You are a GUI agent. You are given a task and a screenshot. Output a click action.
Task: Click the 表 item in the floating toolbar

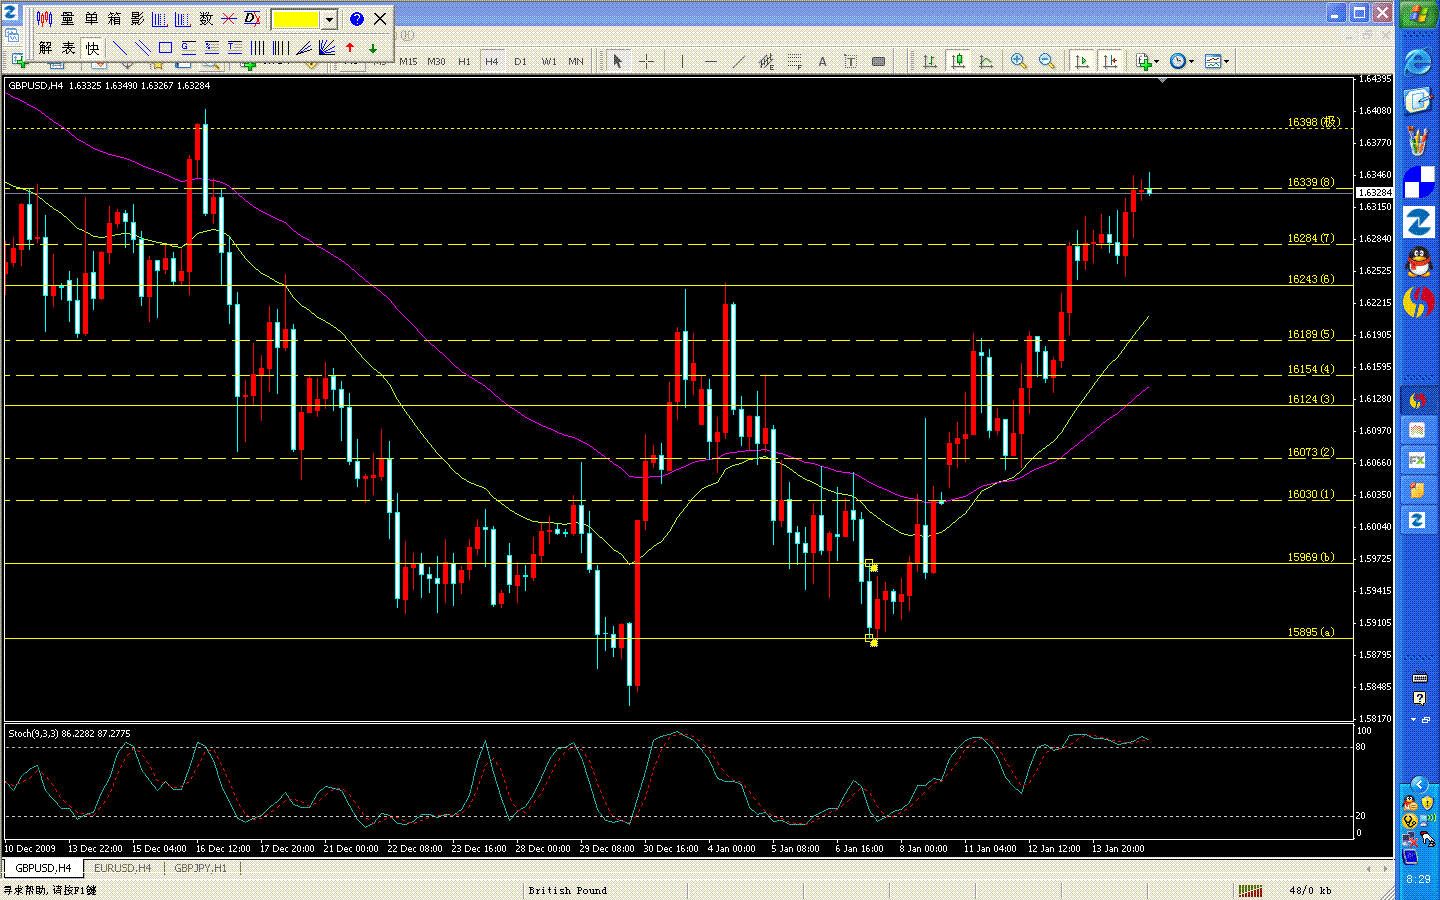[68, 47]
